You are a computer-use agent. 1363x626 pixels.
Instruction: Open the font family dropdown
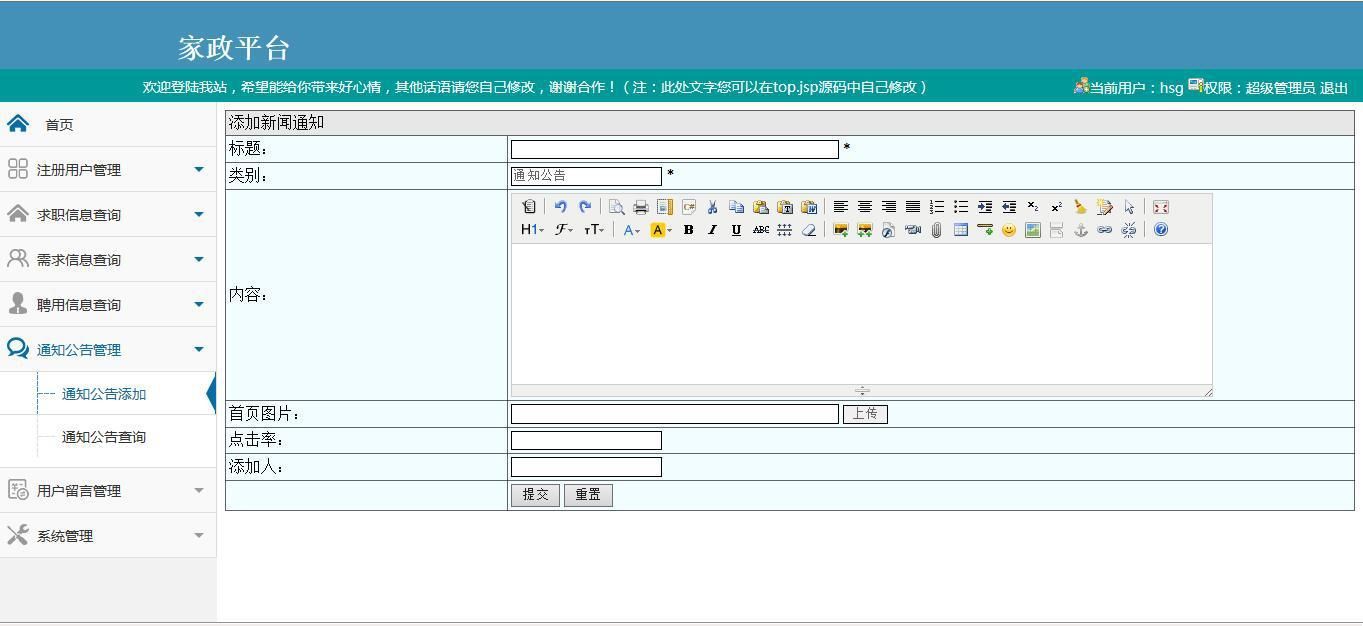tap(564, 230)
